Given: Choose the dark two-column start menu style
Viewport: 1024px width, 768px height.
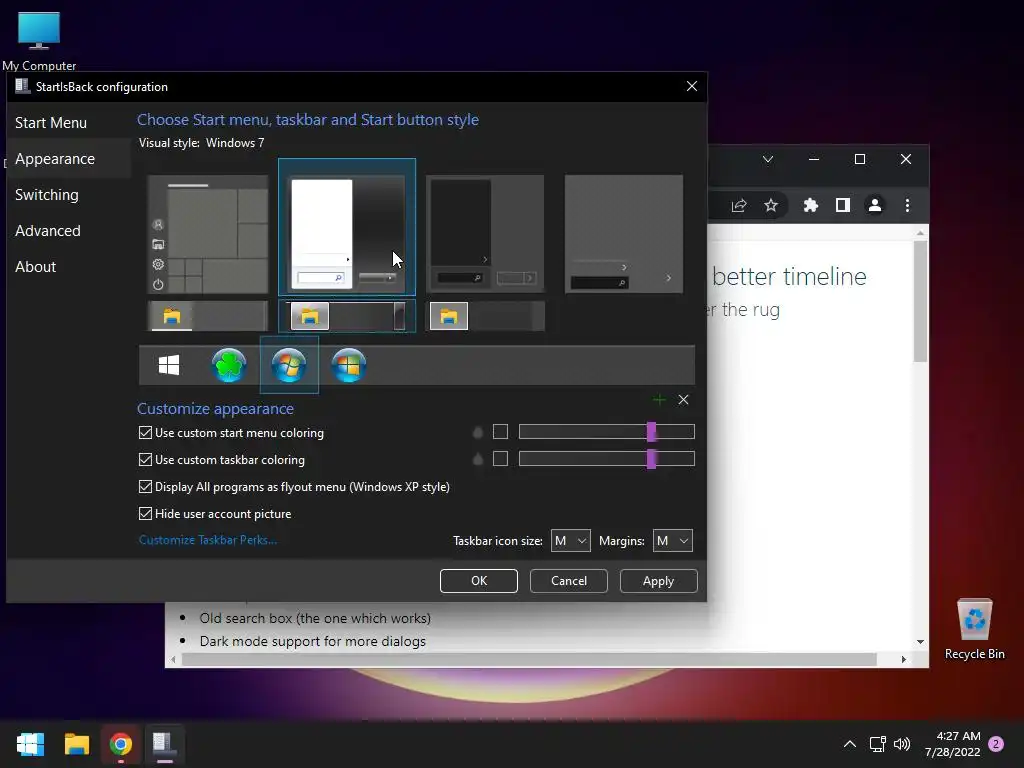Looking at the screenshot, I should tap(485, 234).
